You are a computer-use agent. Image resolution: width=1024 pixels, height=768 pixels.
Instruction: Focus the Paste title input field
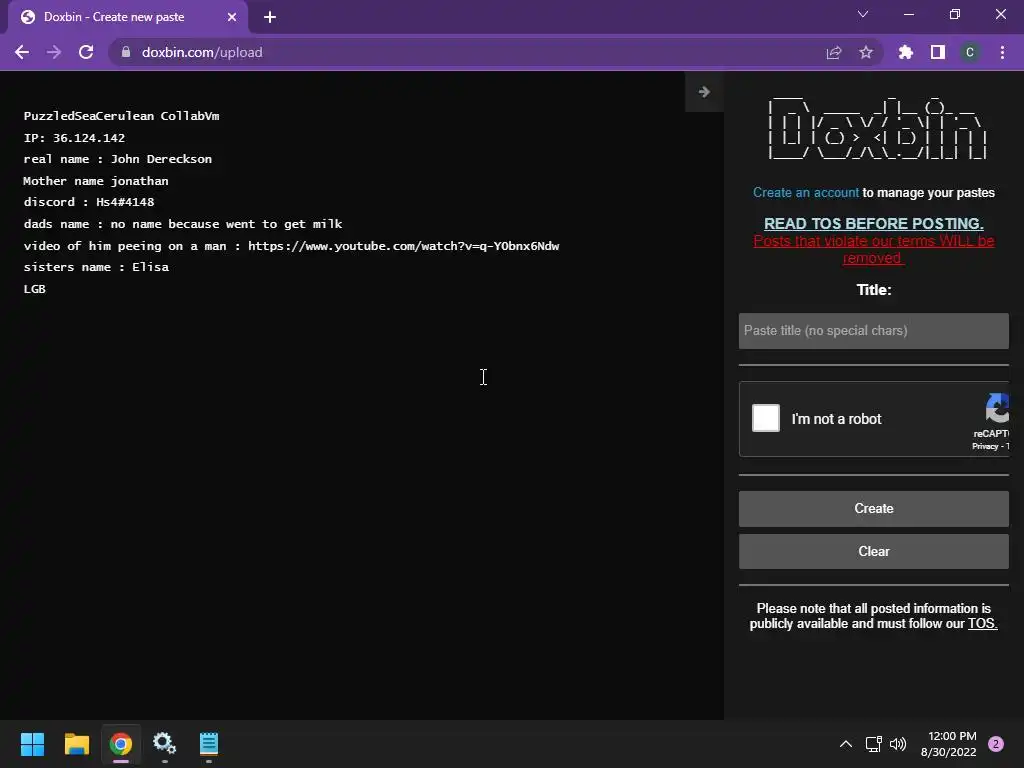click(x=874, y=330)
